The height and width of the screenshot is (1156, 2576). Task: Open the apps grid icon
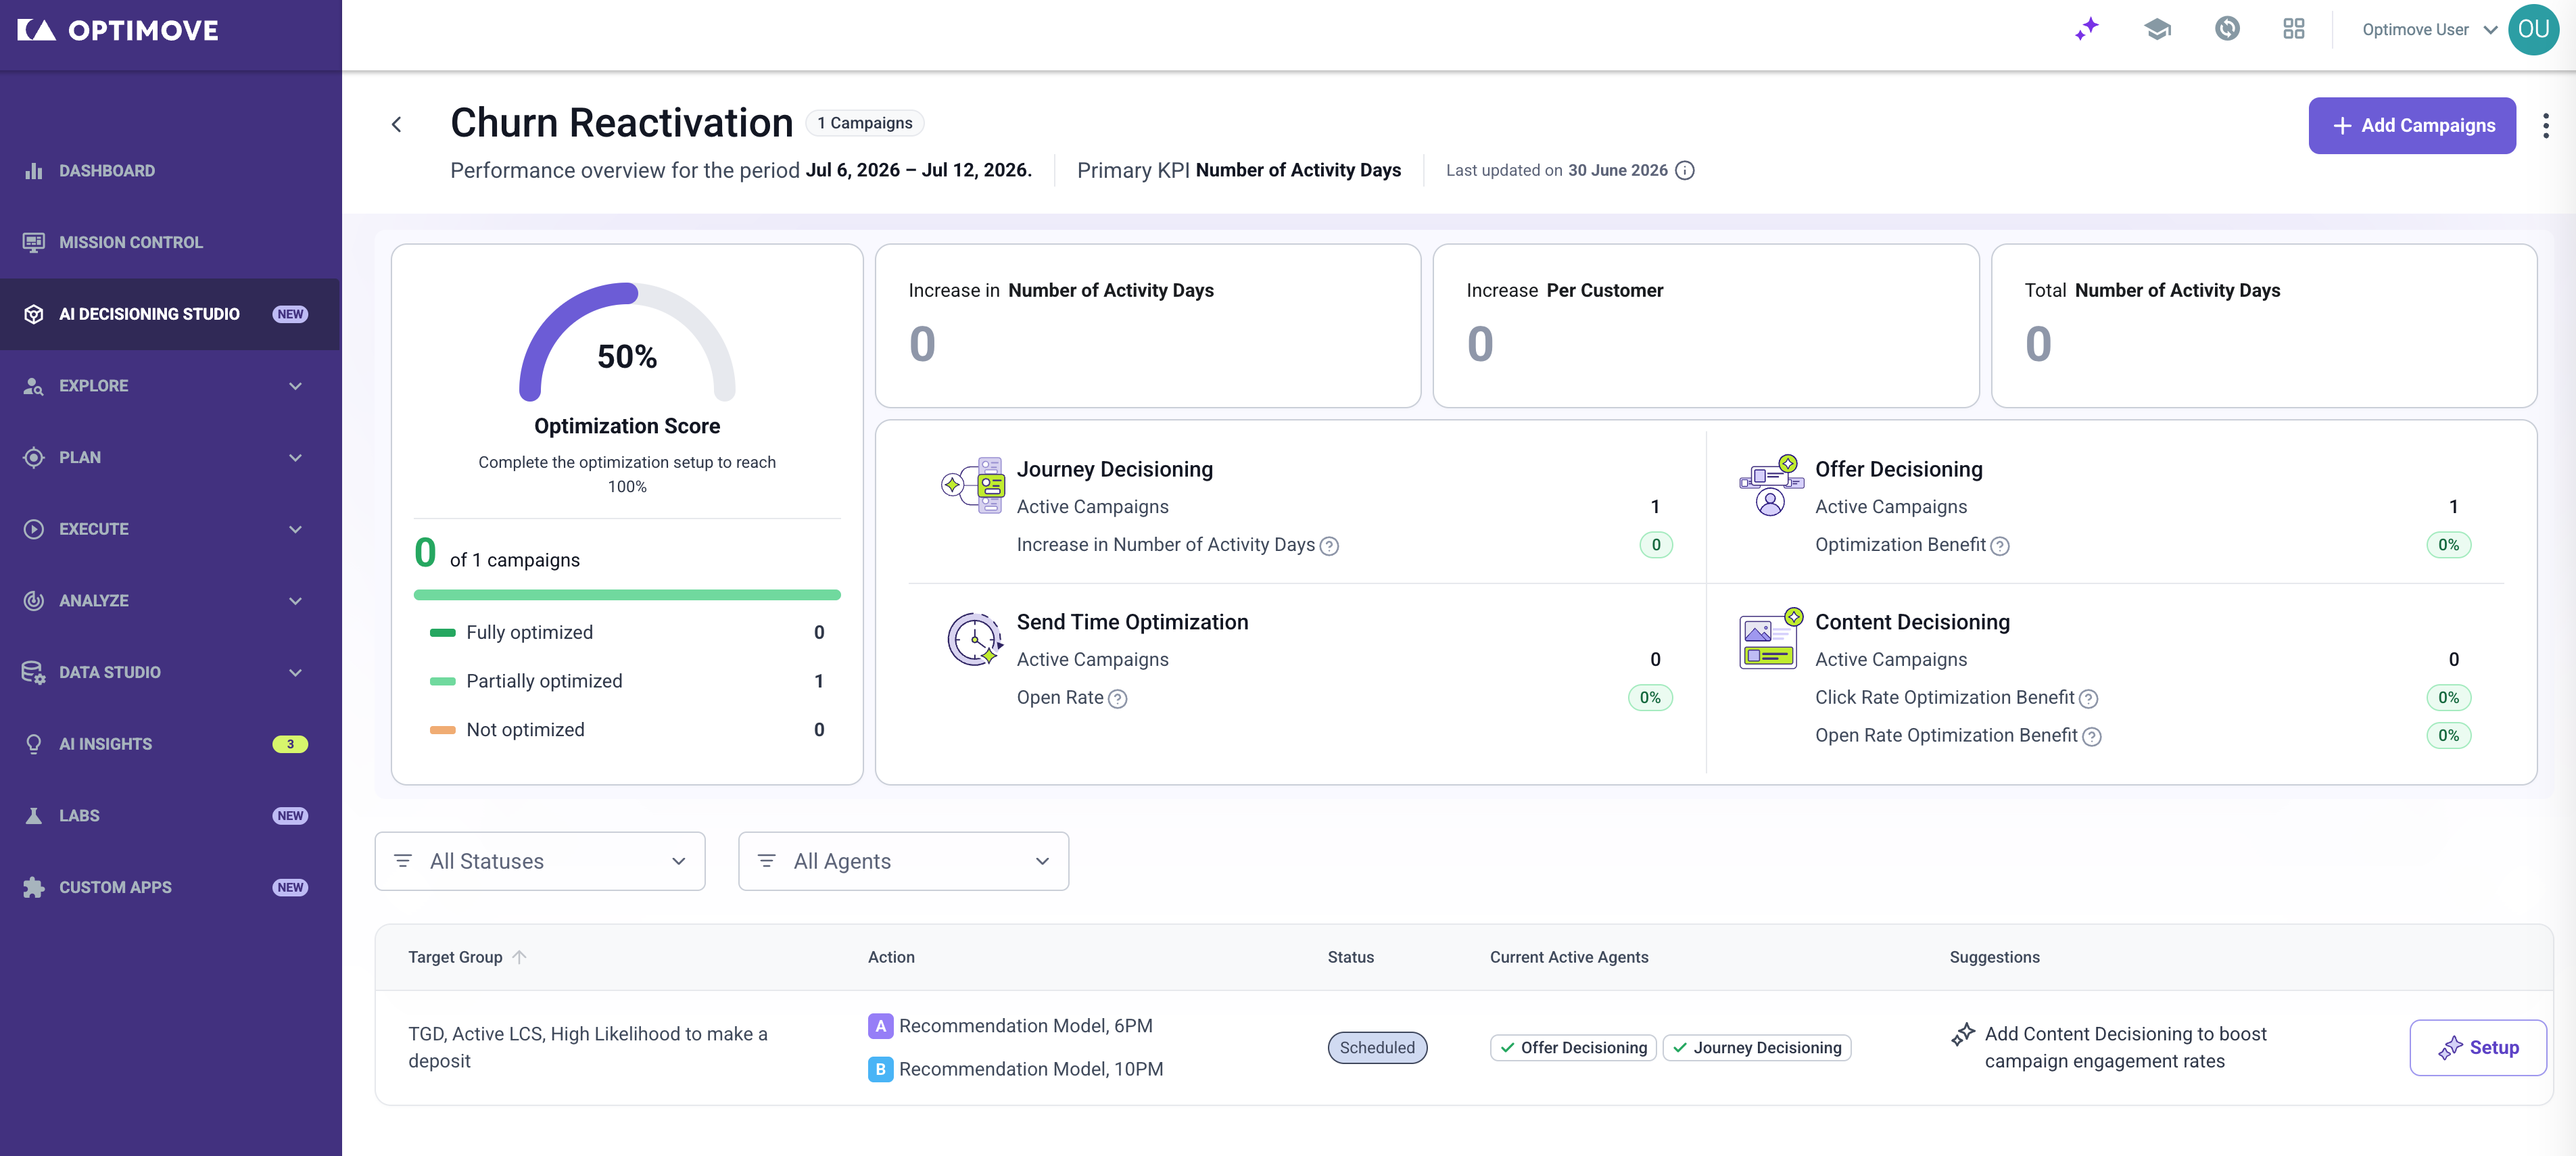pyautogui.click(x=2294, y=29)
